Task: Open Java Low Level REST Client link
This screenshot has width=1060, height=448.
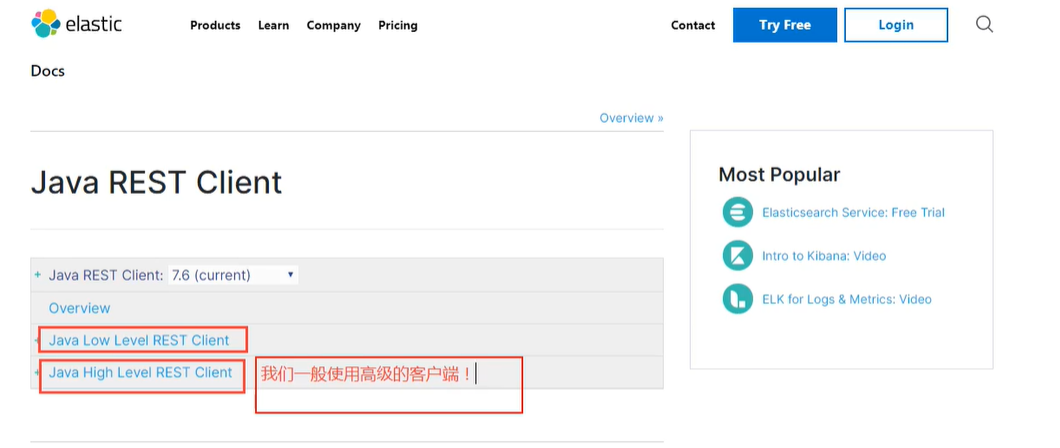Action: coord(139,340)
